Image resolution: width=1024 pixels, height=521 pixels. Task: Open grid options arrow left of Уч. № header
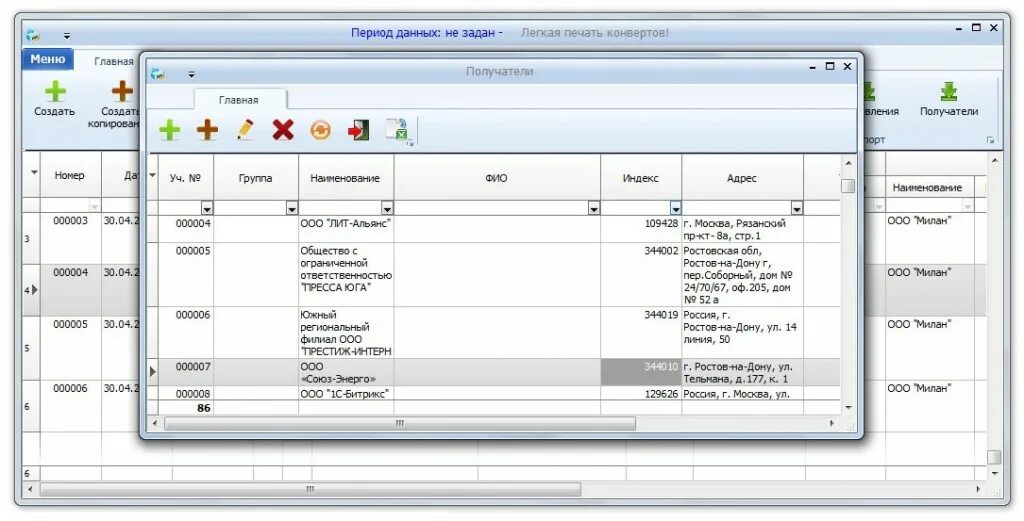point(153,175)
